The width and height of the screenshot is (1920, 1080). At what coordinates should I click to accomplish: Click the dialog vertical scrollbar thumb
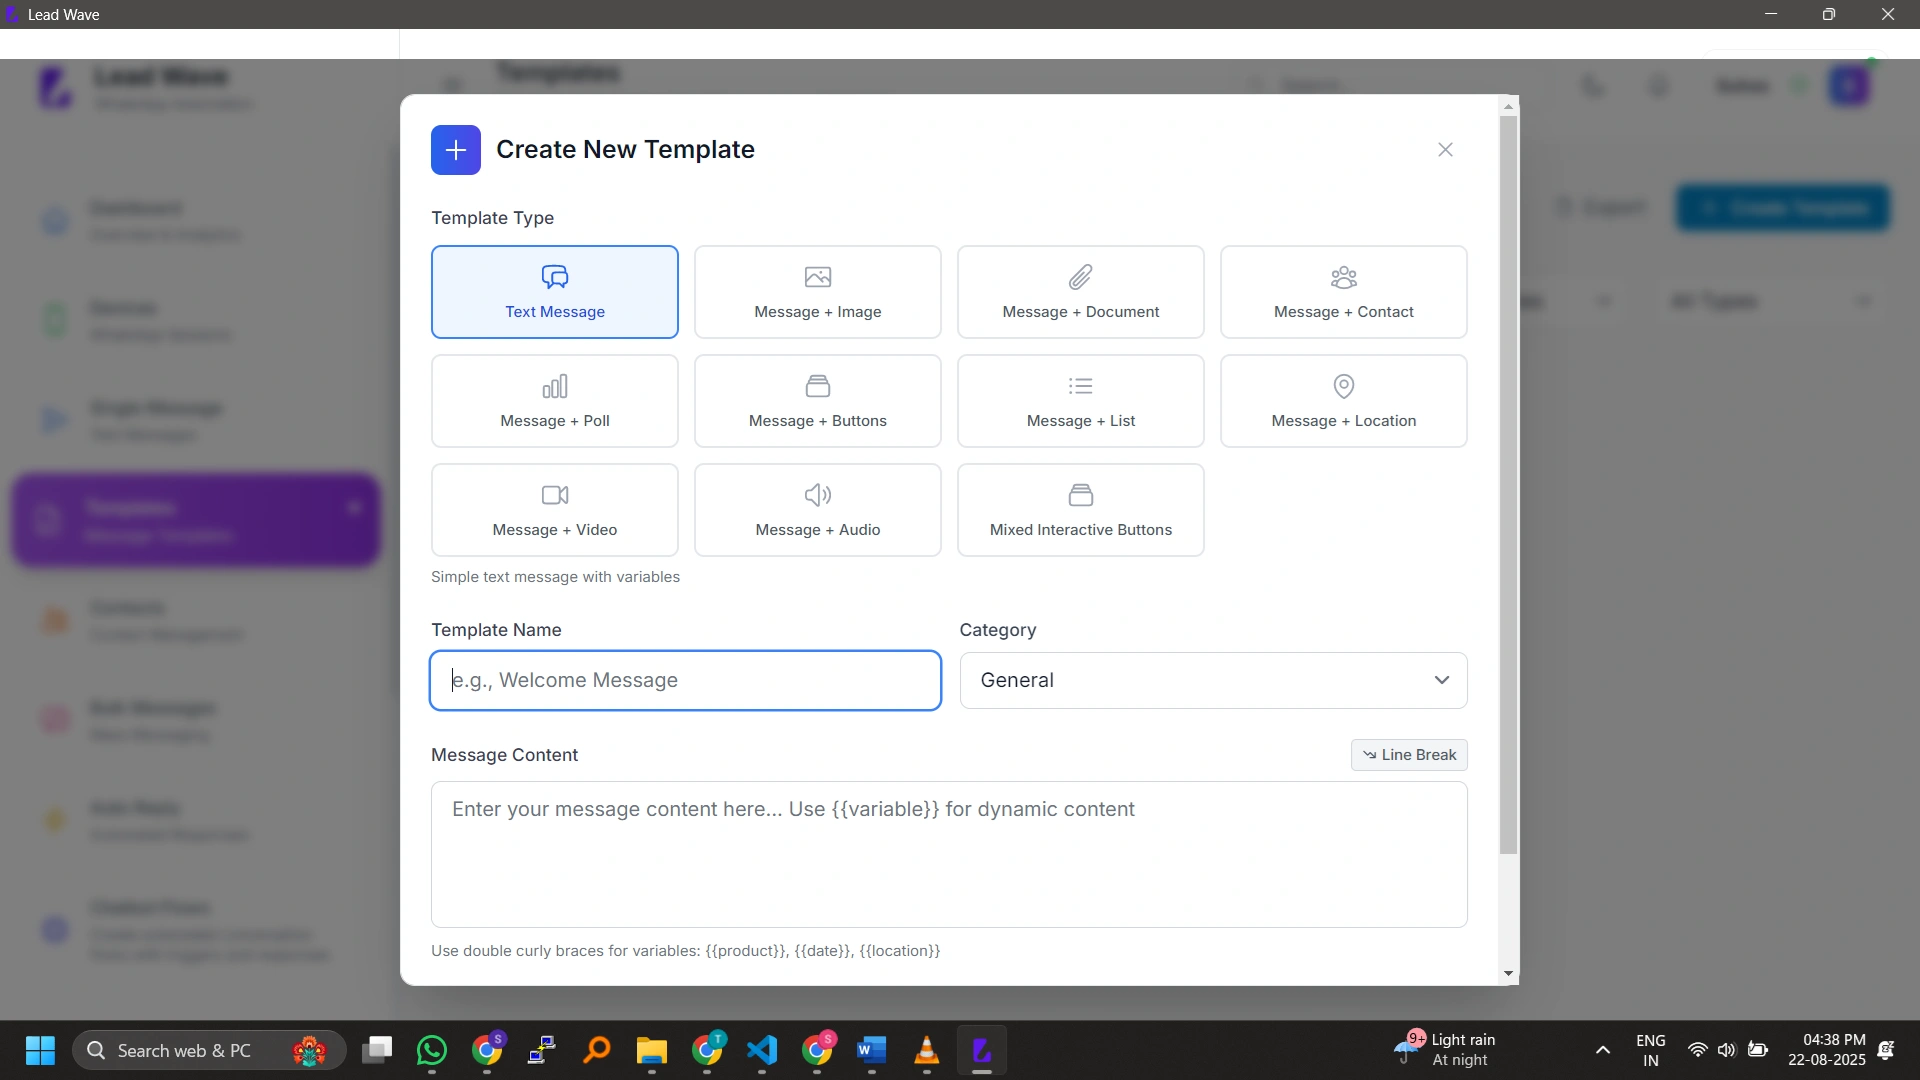1509,485
